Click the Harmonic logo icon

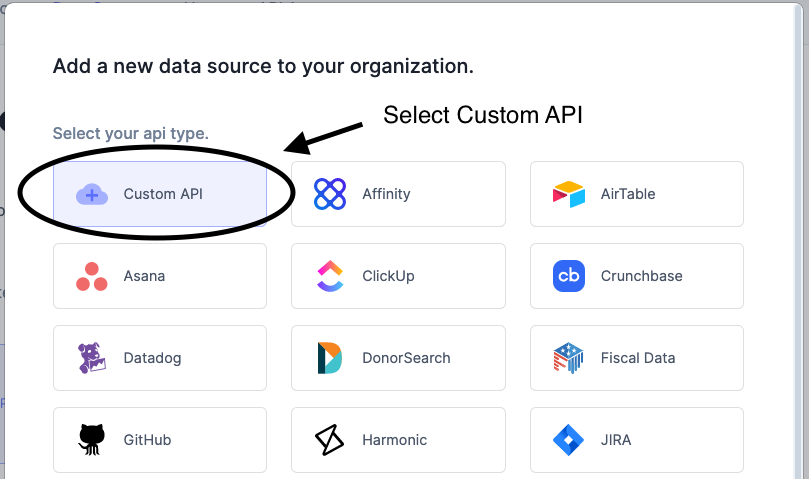tap(329, 440)
